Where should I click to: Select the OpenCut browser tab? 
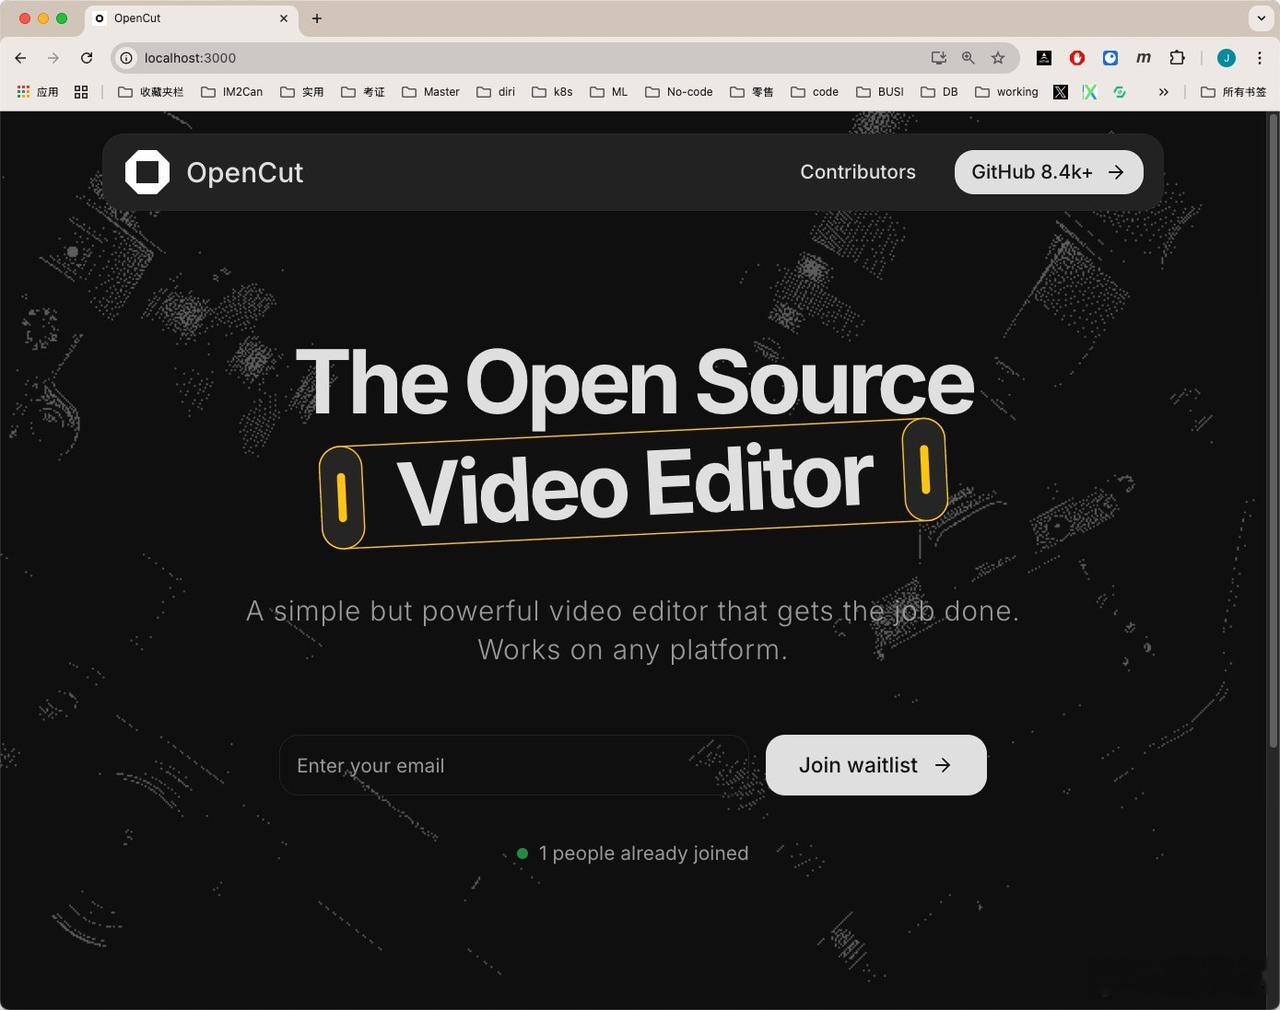tap(190, 18)
